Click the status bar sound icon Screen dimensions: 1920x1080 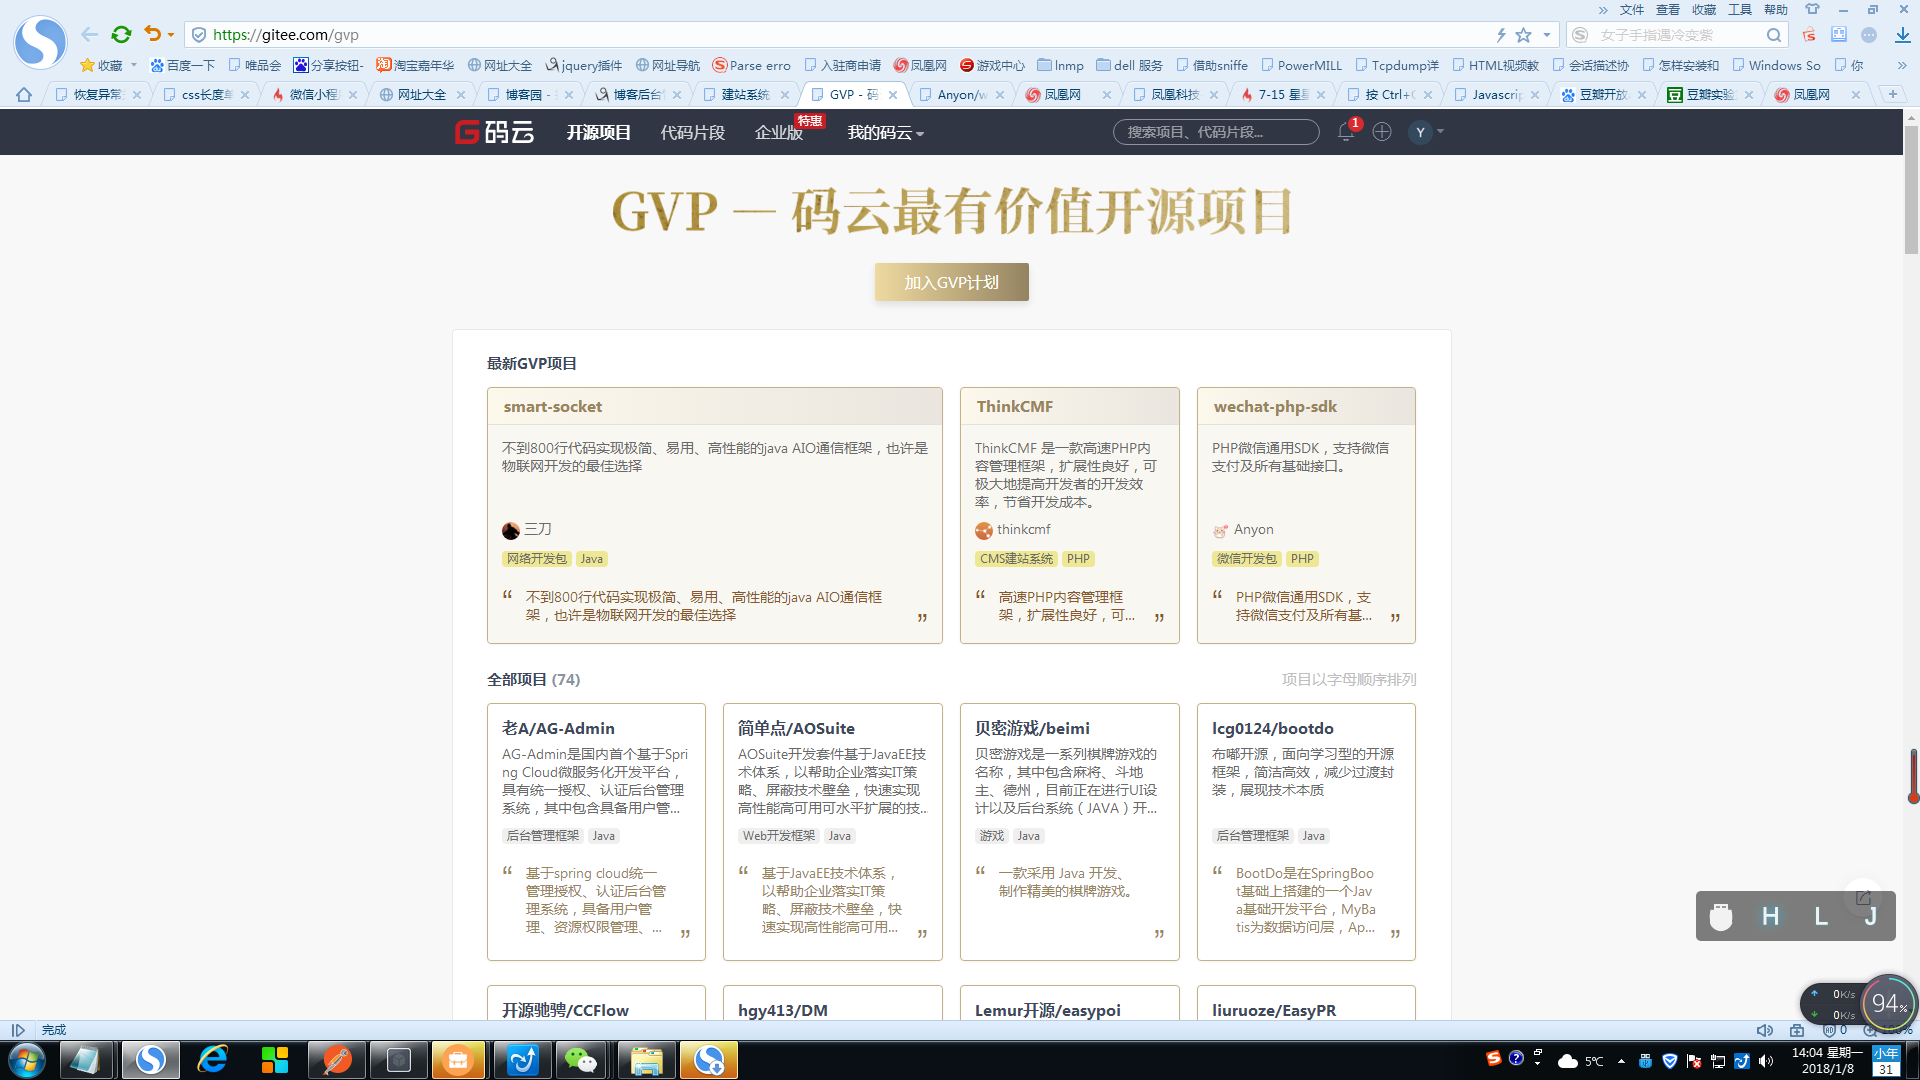[x=1765, y=1030]
